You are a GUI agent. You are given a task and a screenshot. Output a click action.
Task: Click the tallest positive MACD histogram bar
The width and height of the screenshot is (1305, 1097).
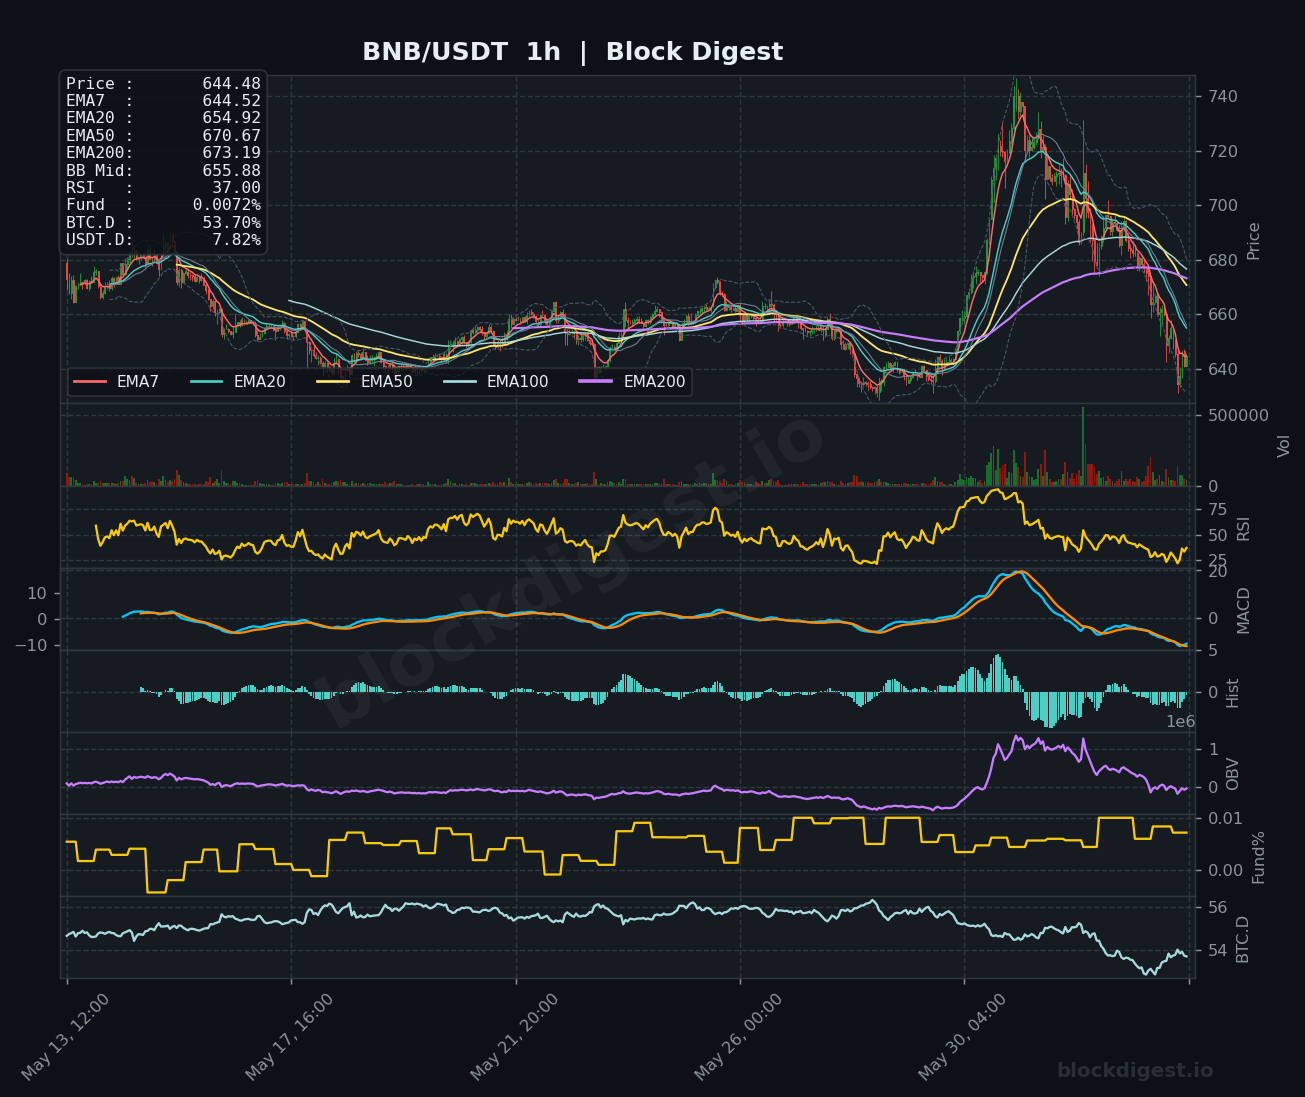pos(997,673)
